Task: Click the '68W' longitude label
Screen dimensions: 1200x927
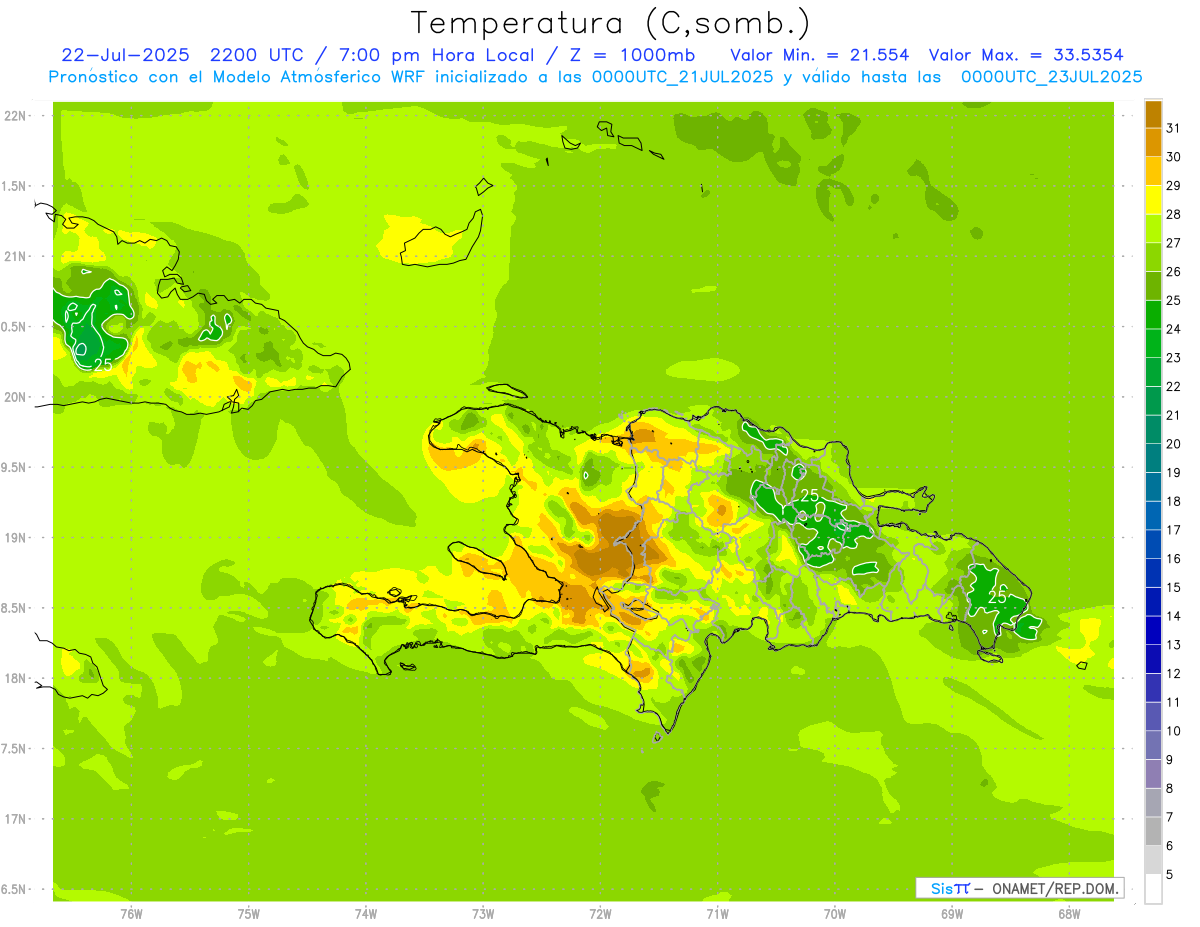Action: pyautogui.click(x=1069, y=913)
